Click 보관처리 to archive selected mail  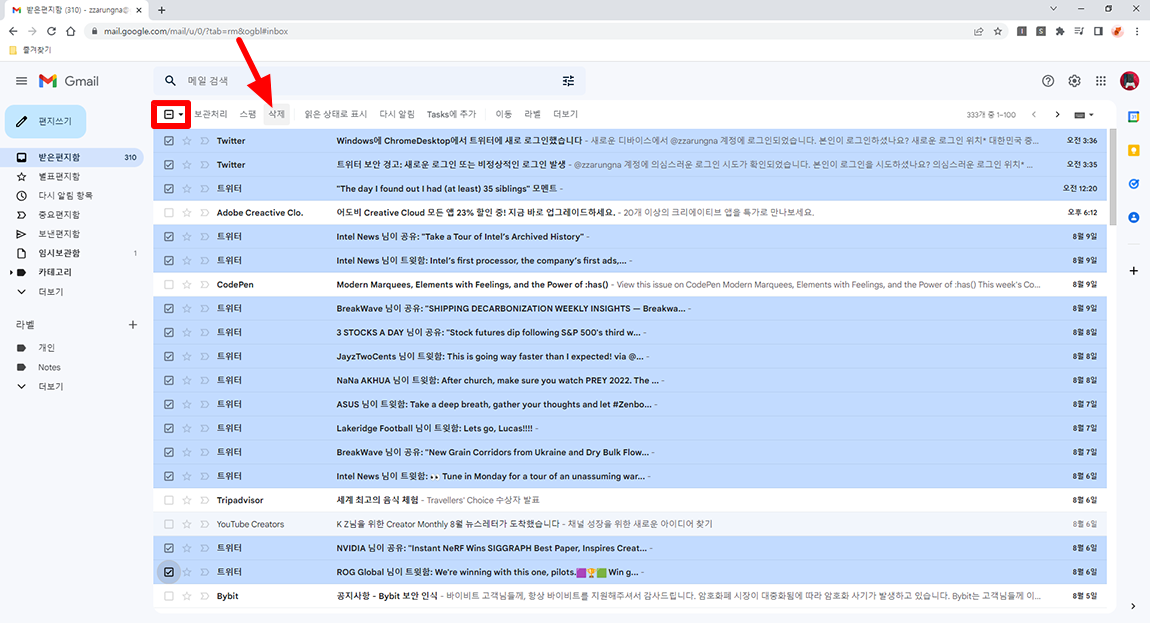coord(210,114)
